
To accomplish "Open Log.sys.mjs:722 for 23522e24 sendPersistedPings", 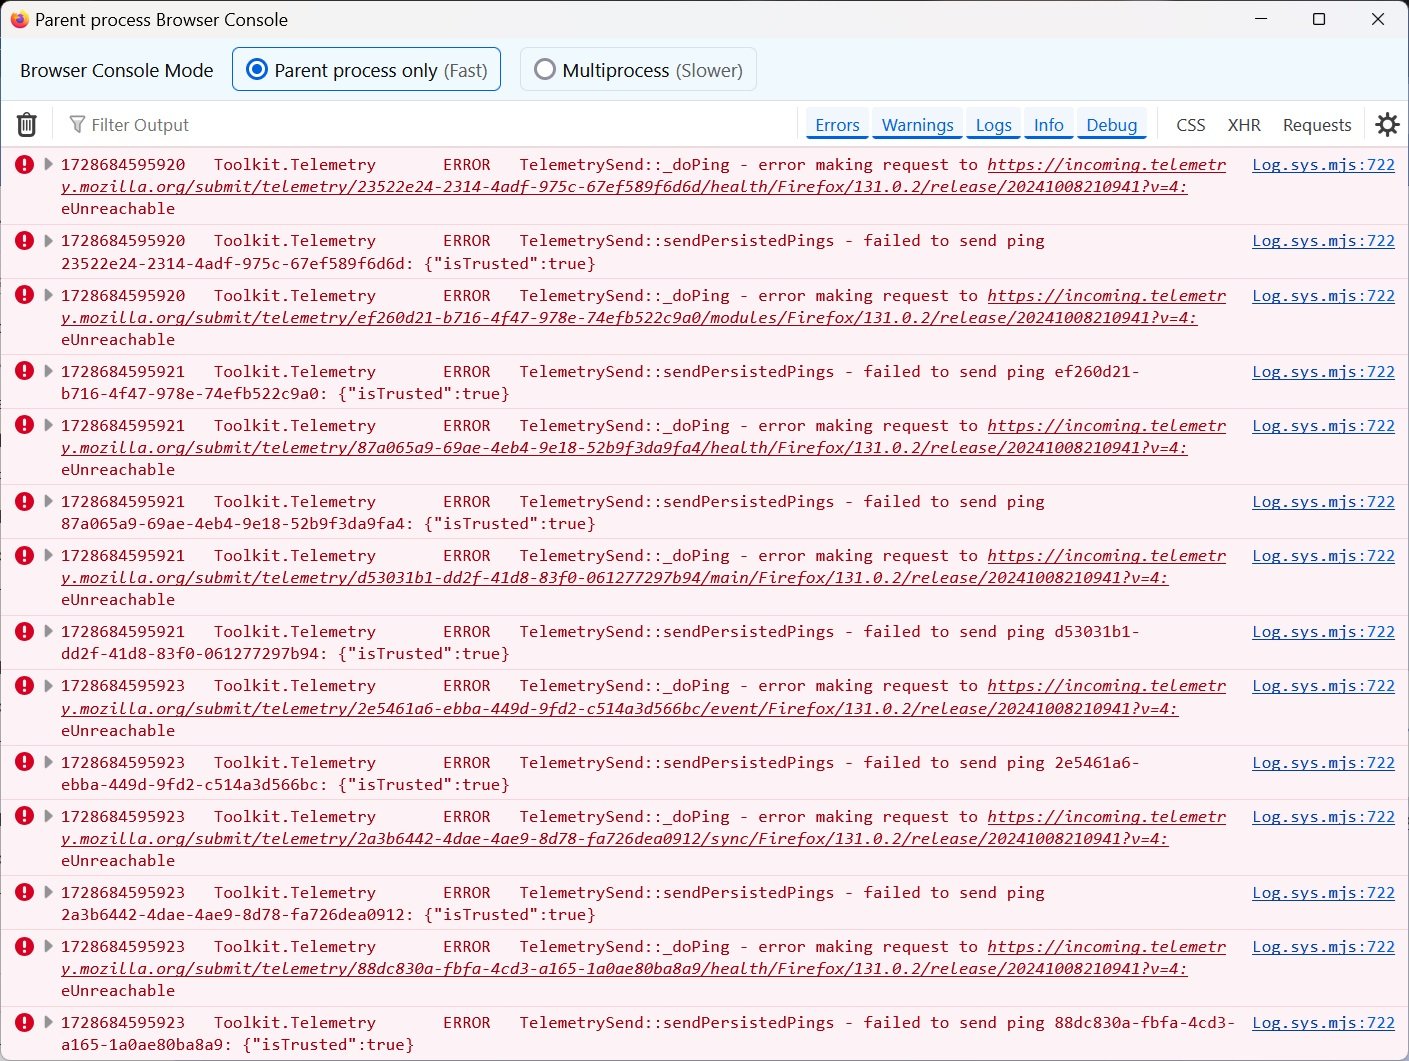I will [1323, 241].
